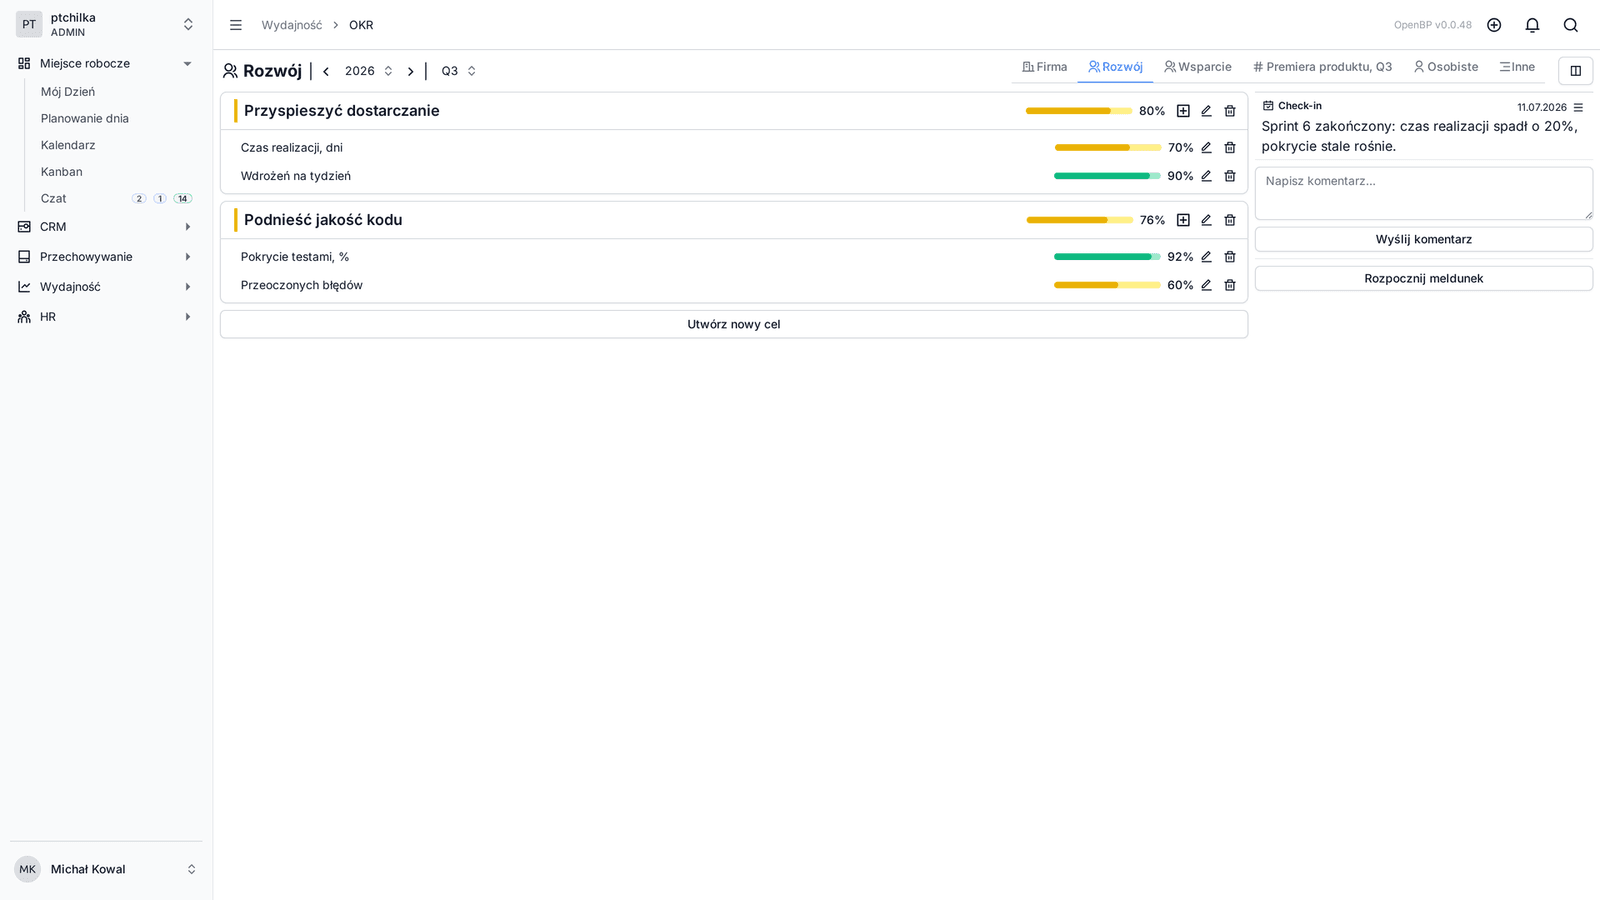Open the plus quick-create icon in header

coord(1494,25)
